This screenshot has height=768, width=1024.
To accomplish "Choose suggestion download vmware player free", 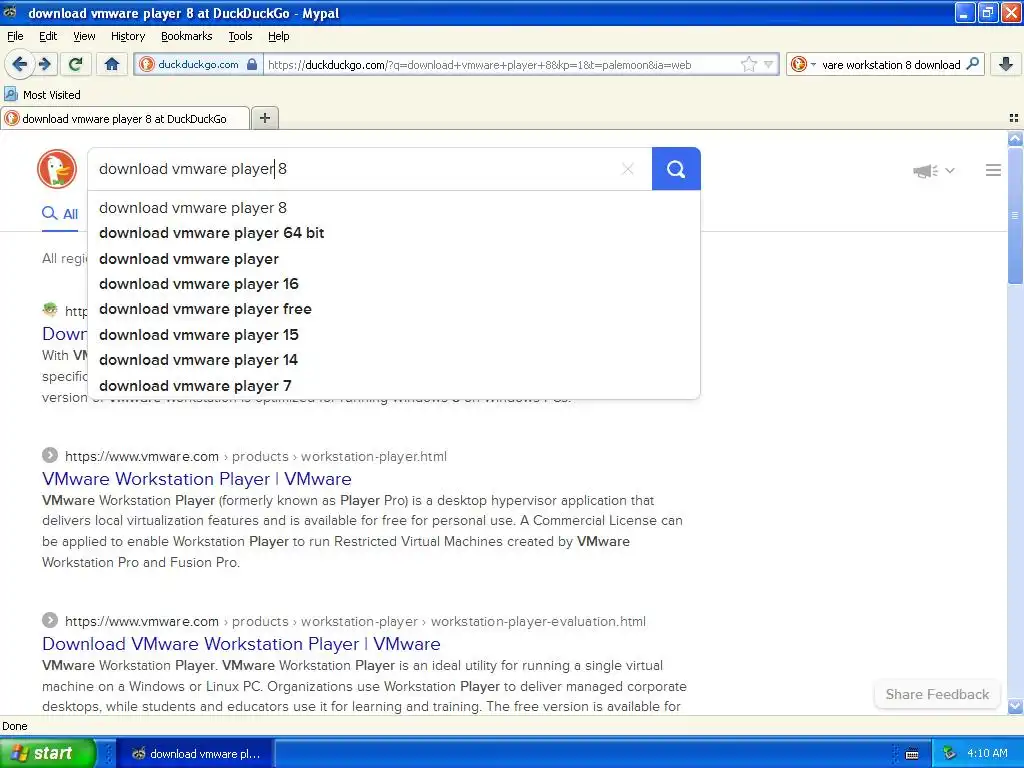I will point(394,309).
